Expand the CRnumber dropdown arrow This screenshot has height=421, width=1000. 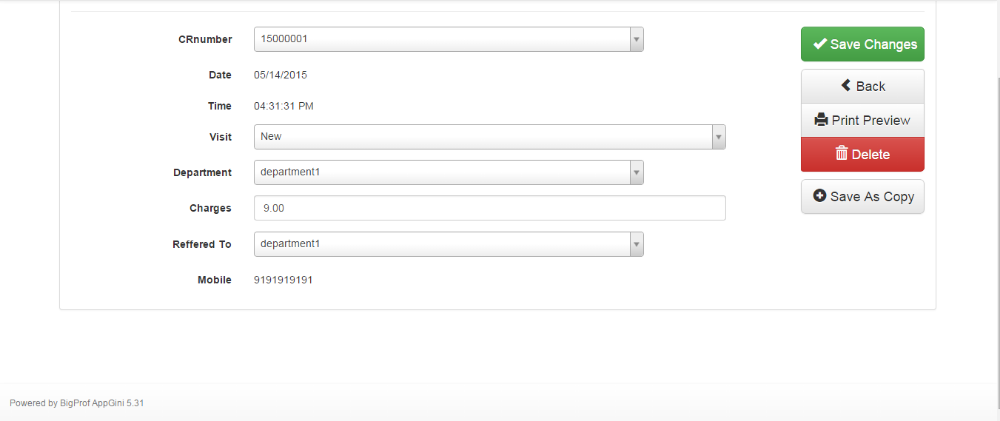point(636,39)
